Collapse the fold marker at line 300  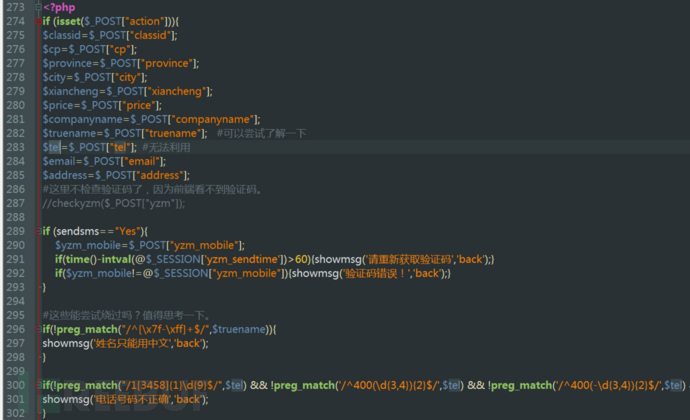point(38,385)
